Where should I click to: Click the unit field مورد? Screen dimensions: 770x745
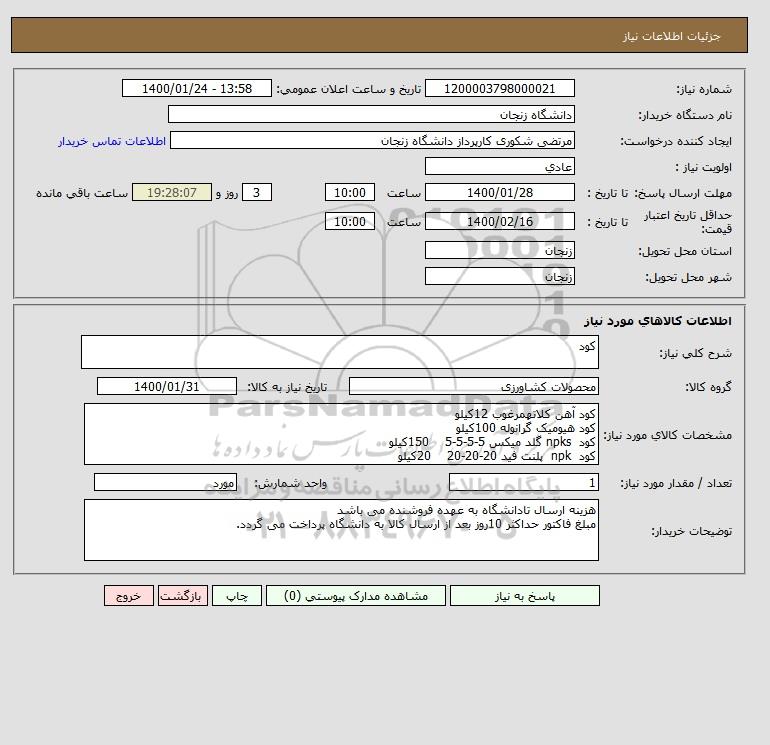click(x=165, y=483)
